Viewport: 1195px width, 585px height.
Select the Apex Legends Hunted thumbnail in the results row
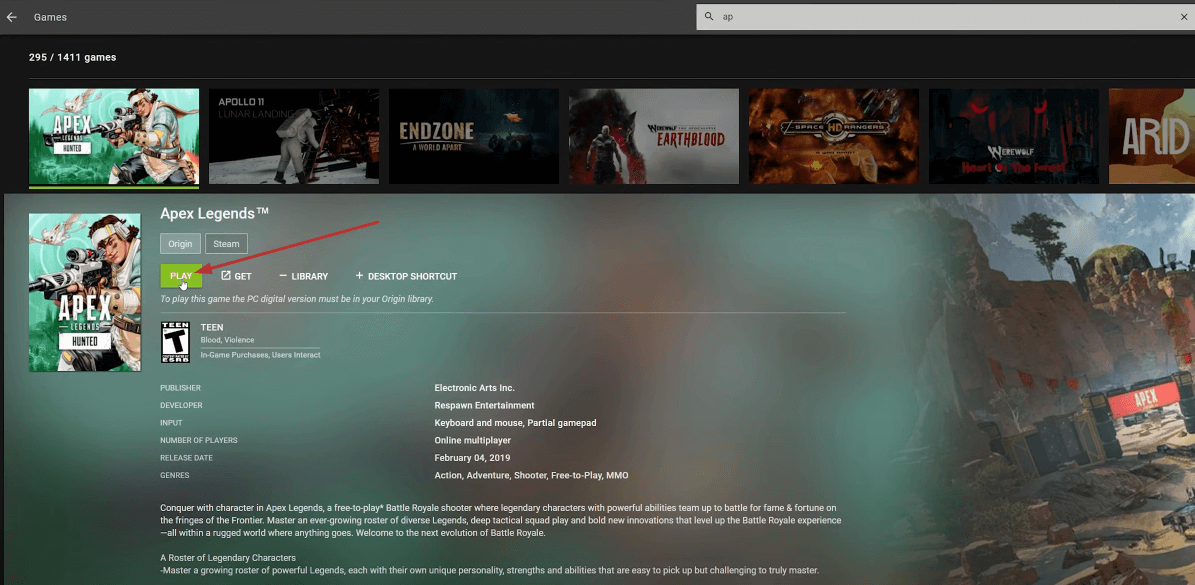[x=114, y=136]
